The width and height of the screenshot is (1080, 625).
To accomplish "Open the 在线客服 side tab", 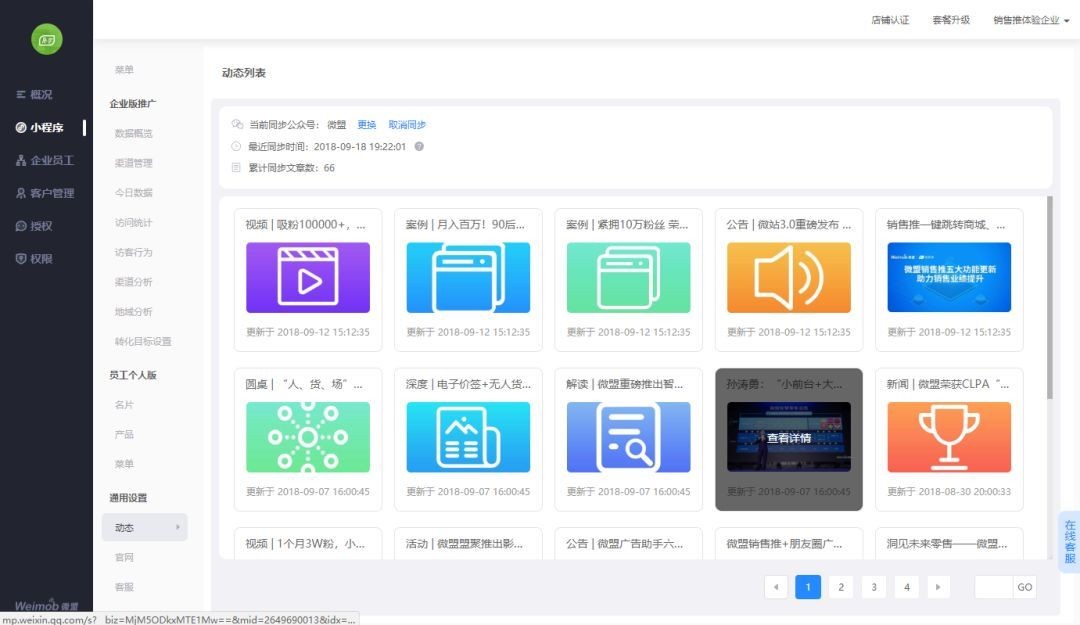I will [x=1069, y=542].
